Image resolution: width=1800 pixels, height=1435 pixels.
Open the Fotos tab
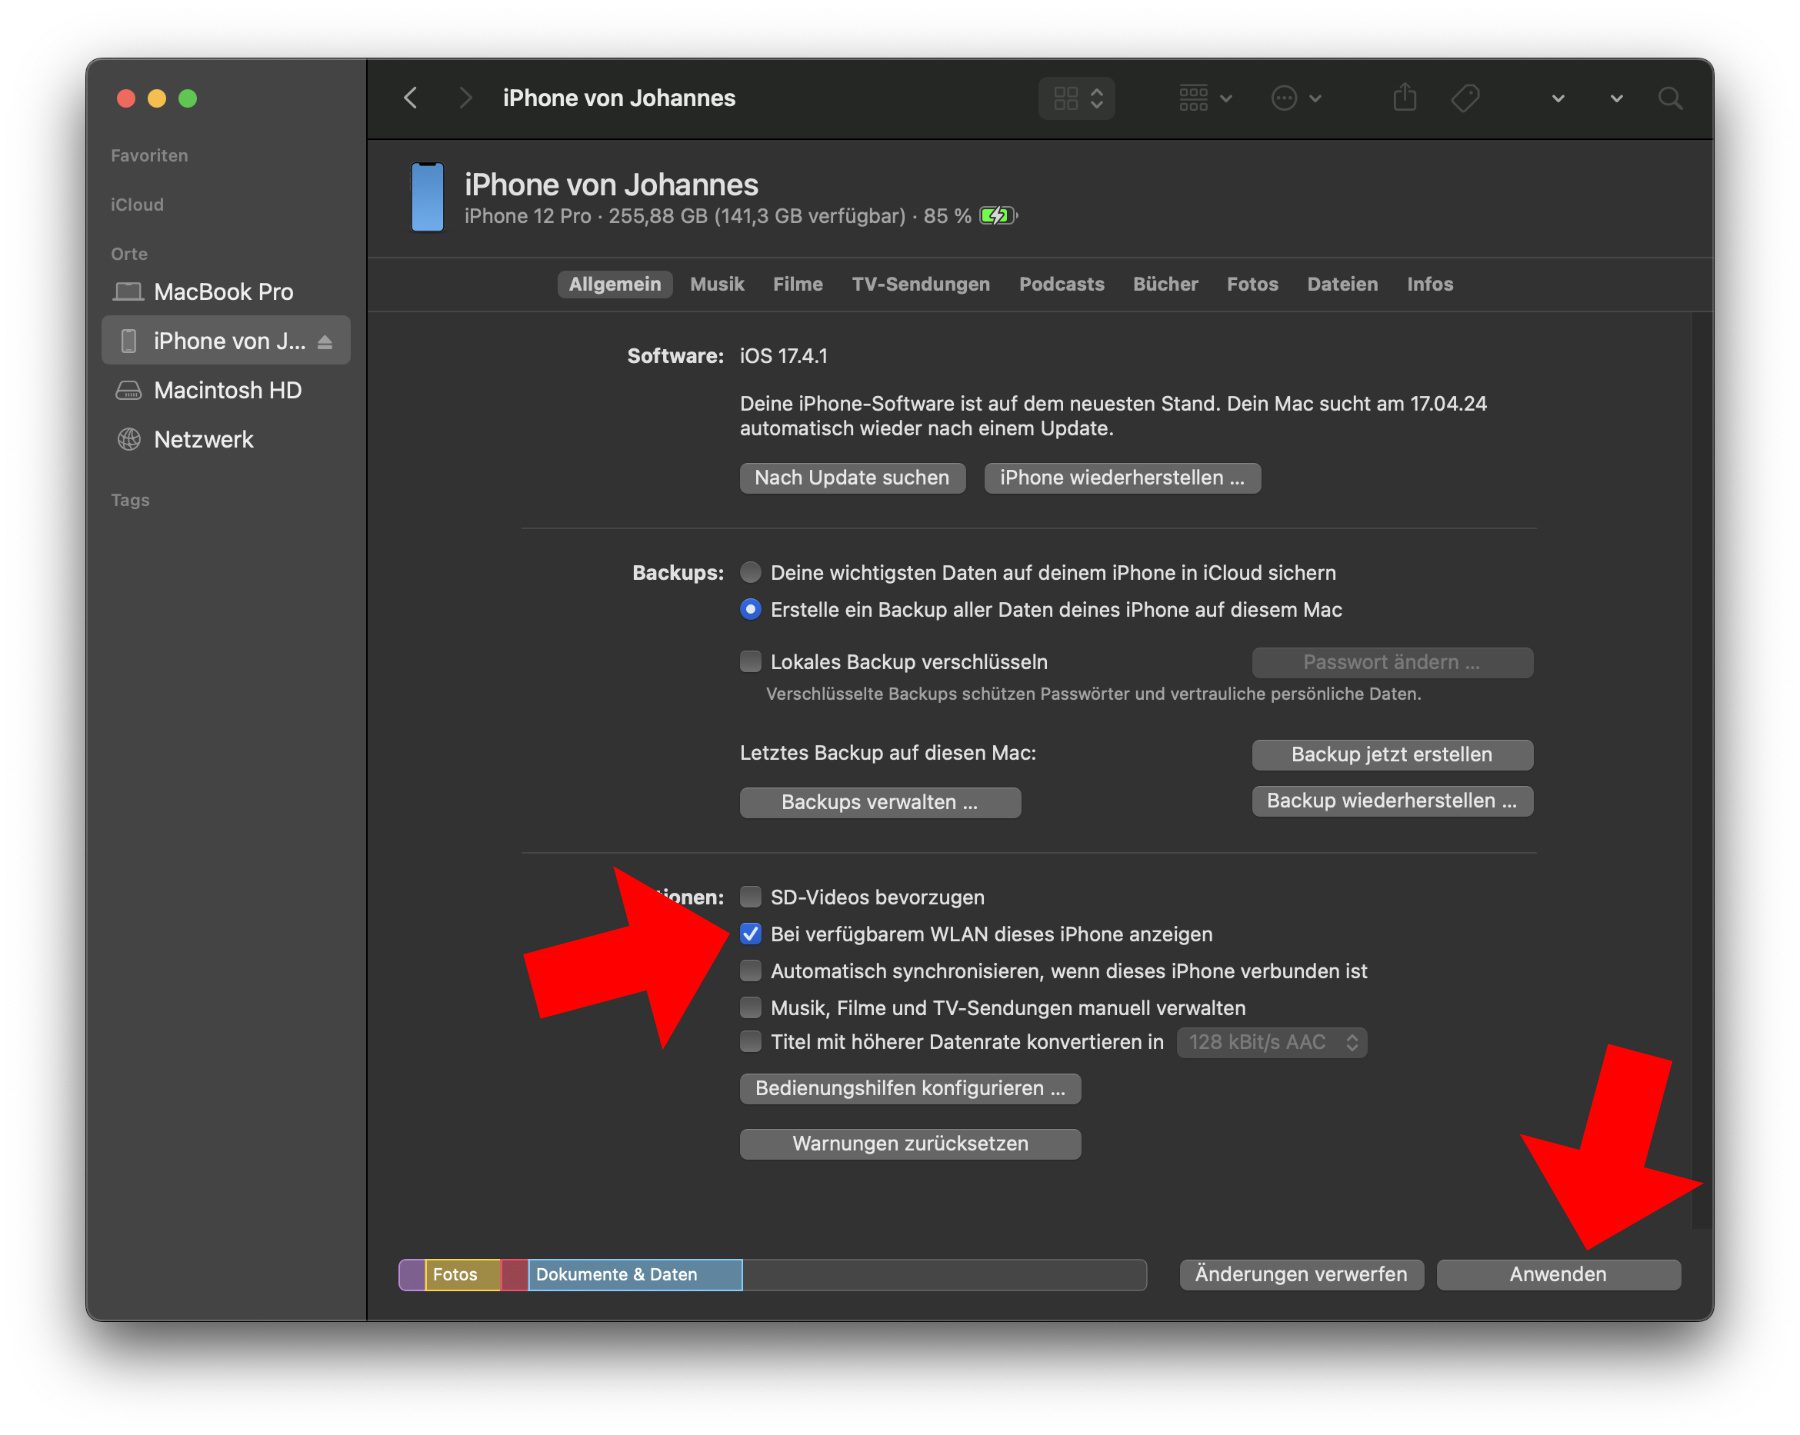point(1252,284)
